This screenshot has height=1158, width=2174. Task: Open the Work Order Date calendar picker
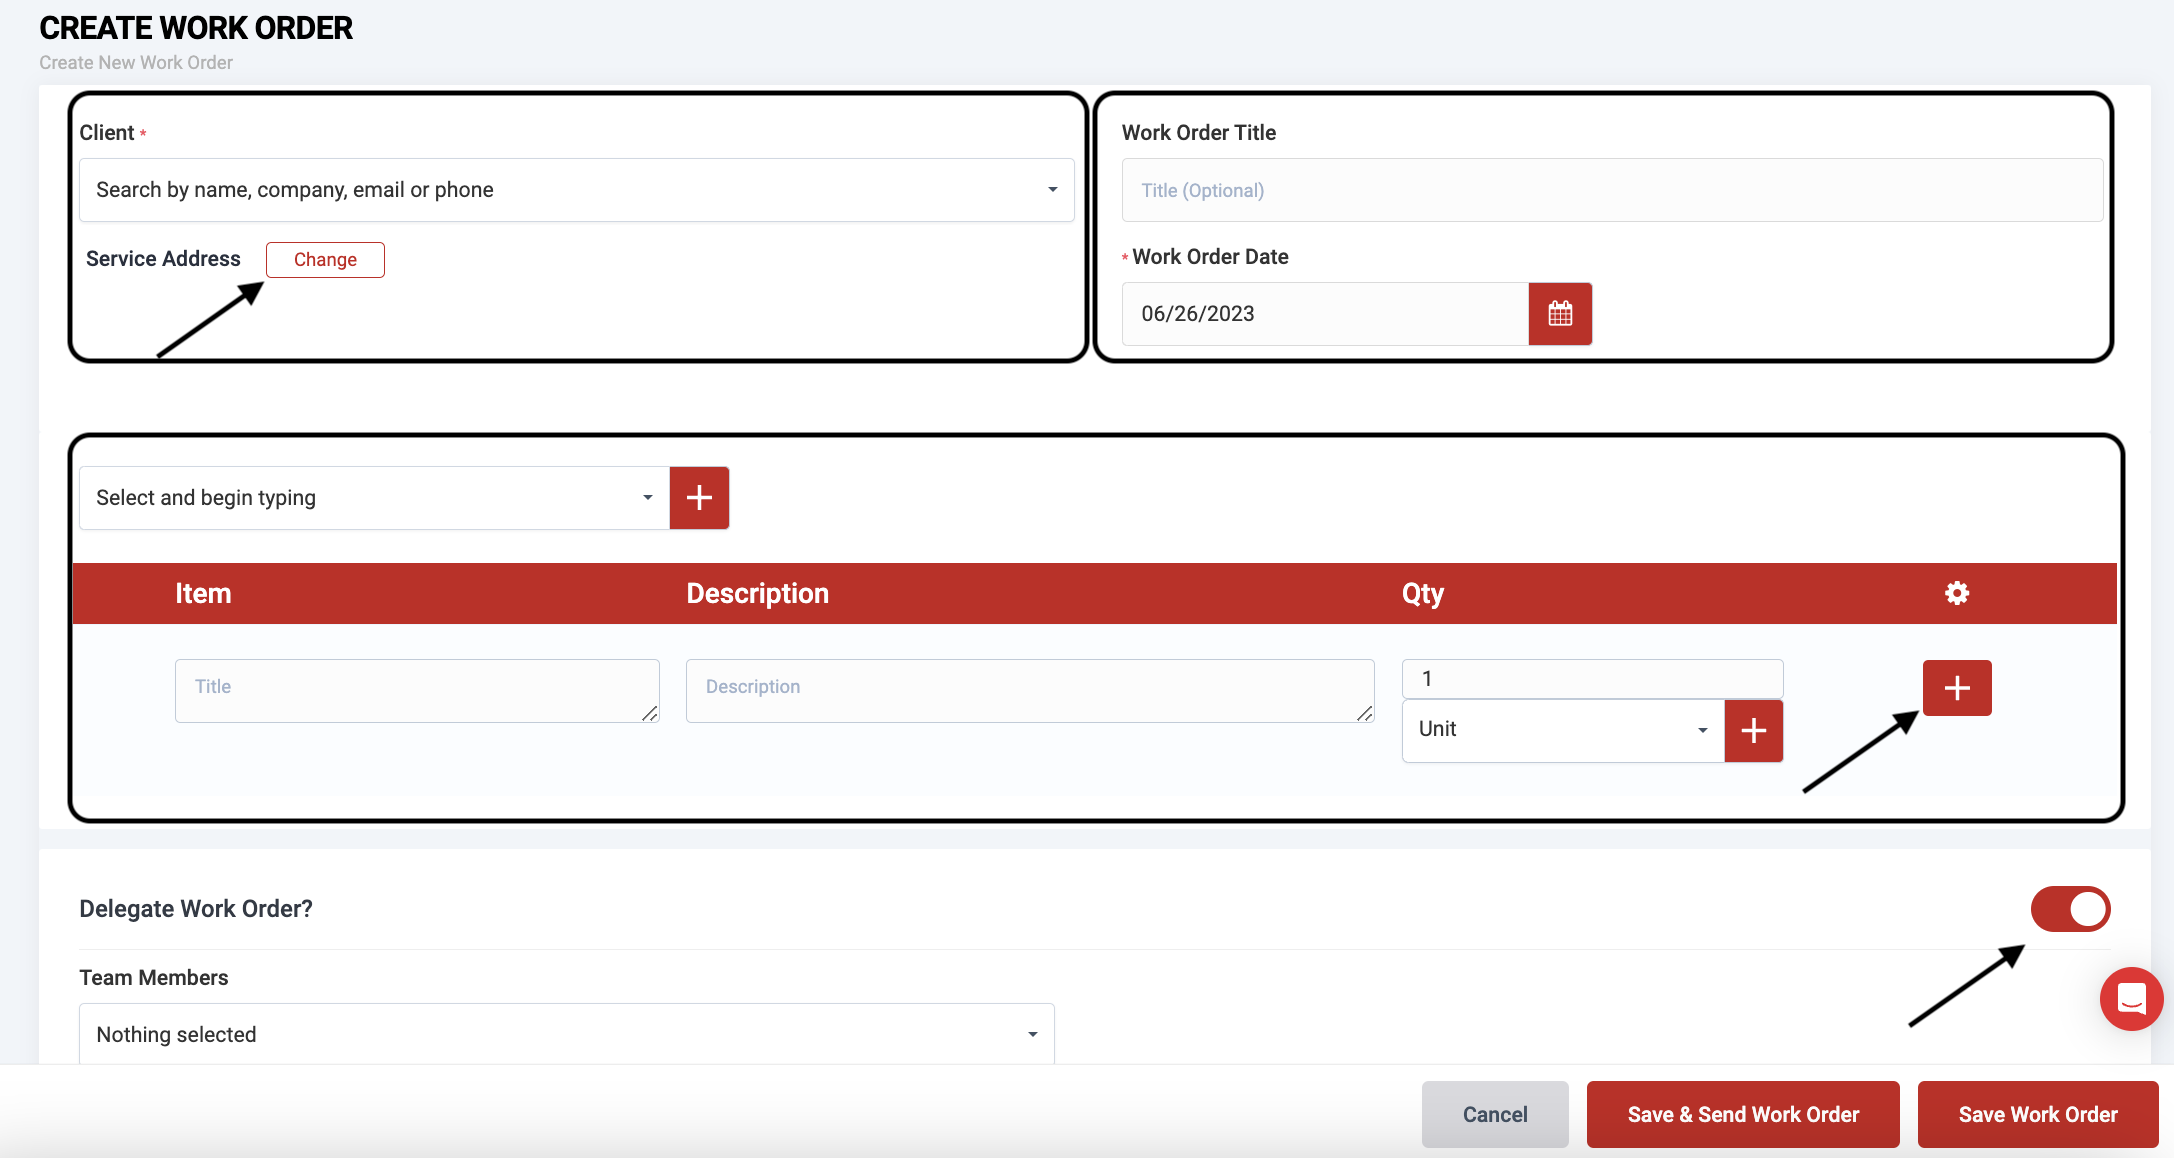1560,314
